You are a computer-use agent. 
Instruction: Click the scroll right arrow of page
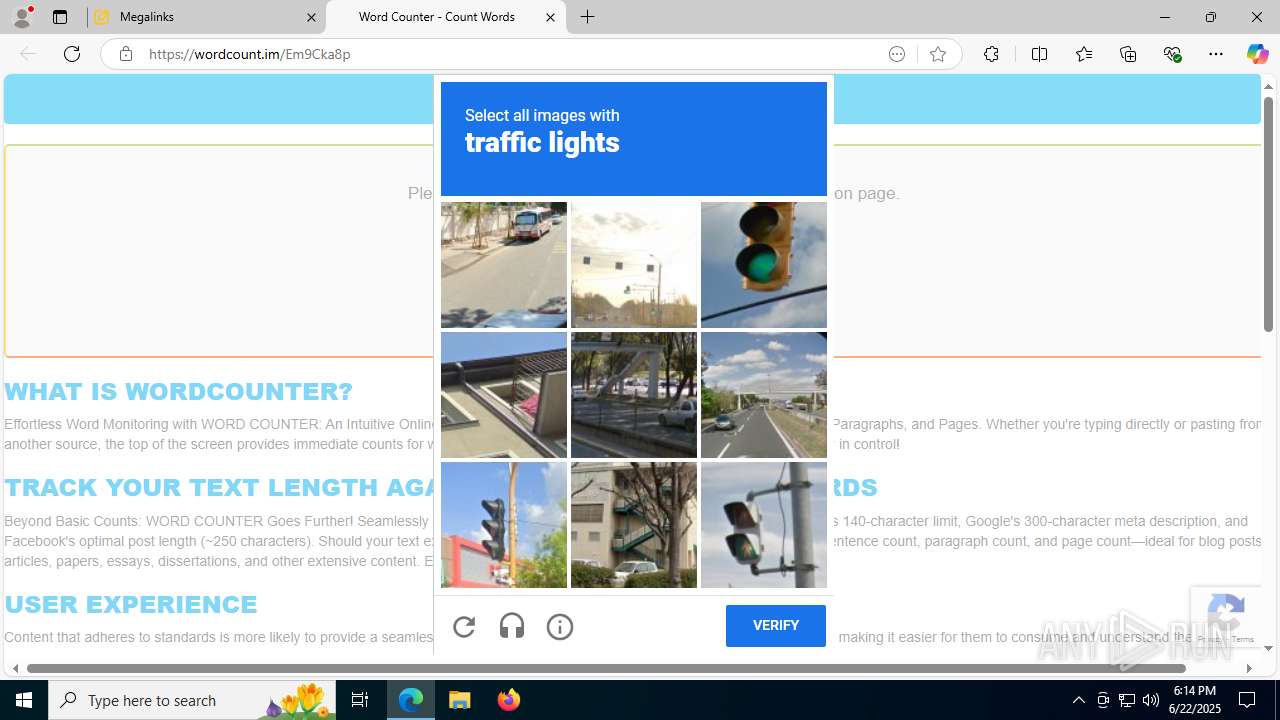point(1248,668)
